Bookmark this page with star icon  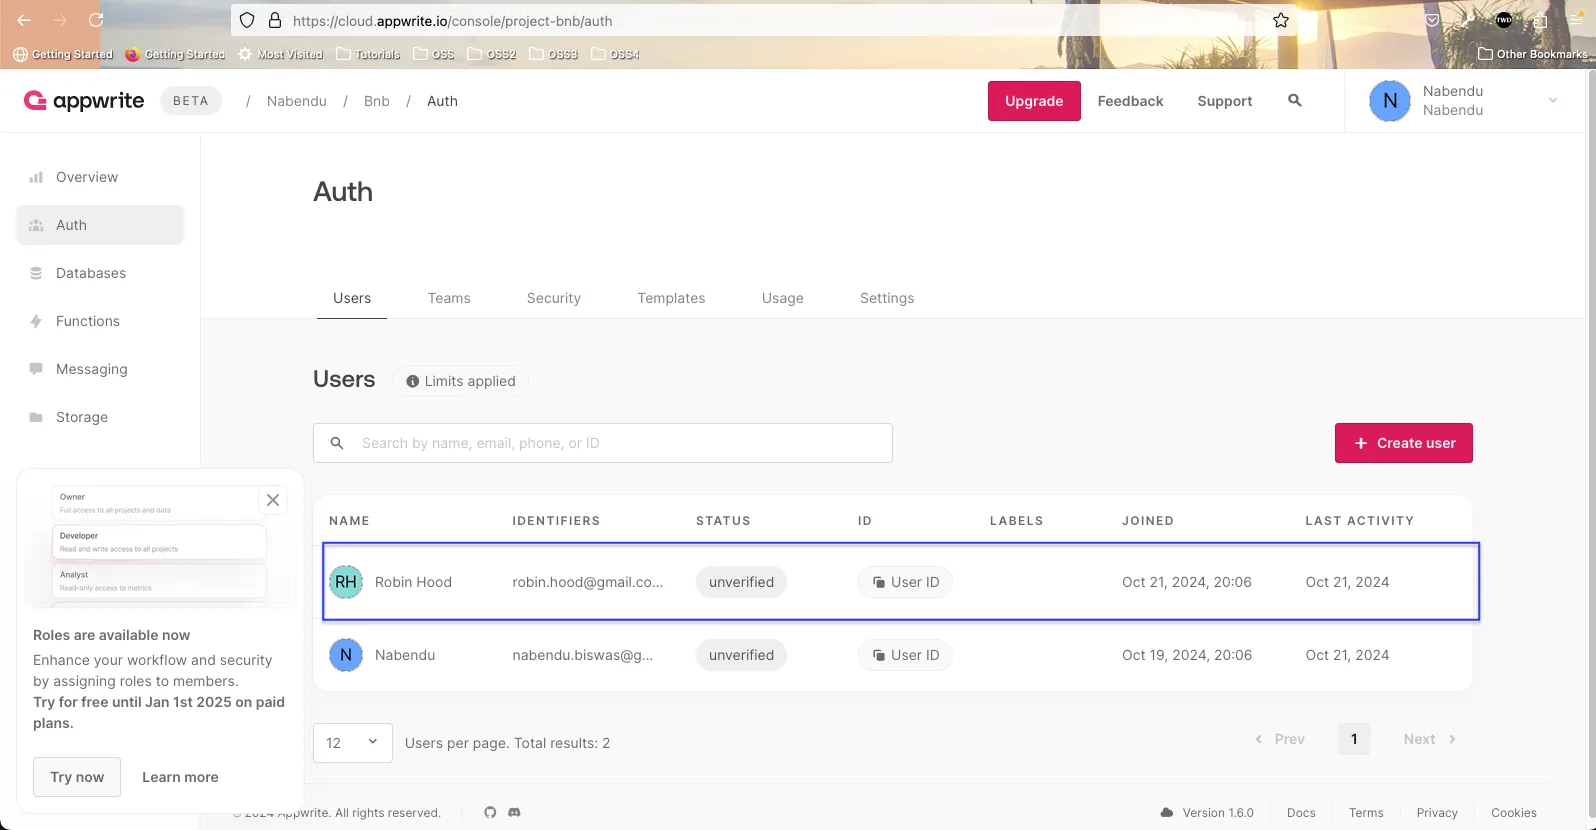click(1281, 20)
